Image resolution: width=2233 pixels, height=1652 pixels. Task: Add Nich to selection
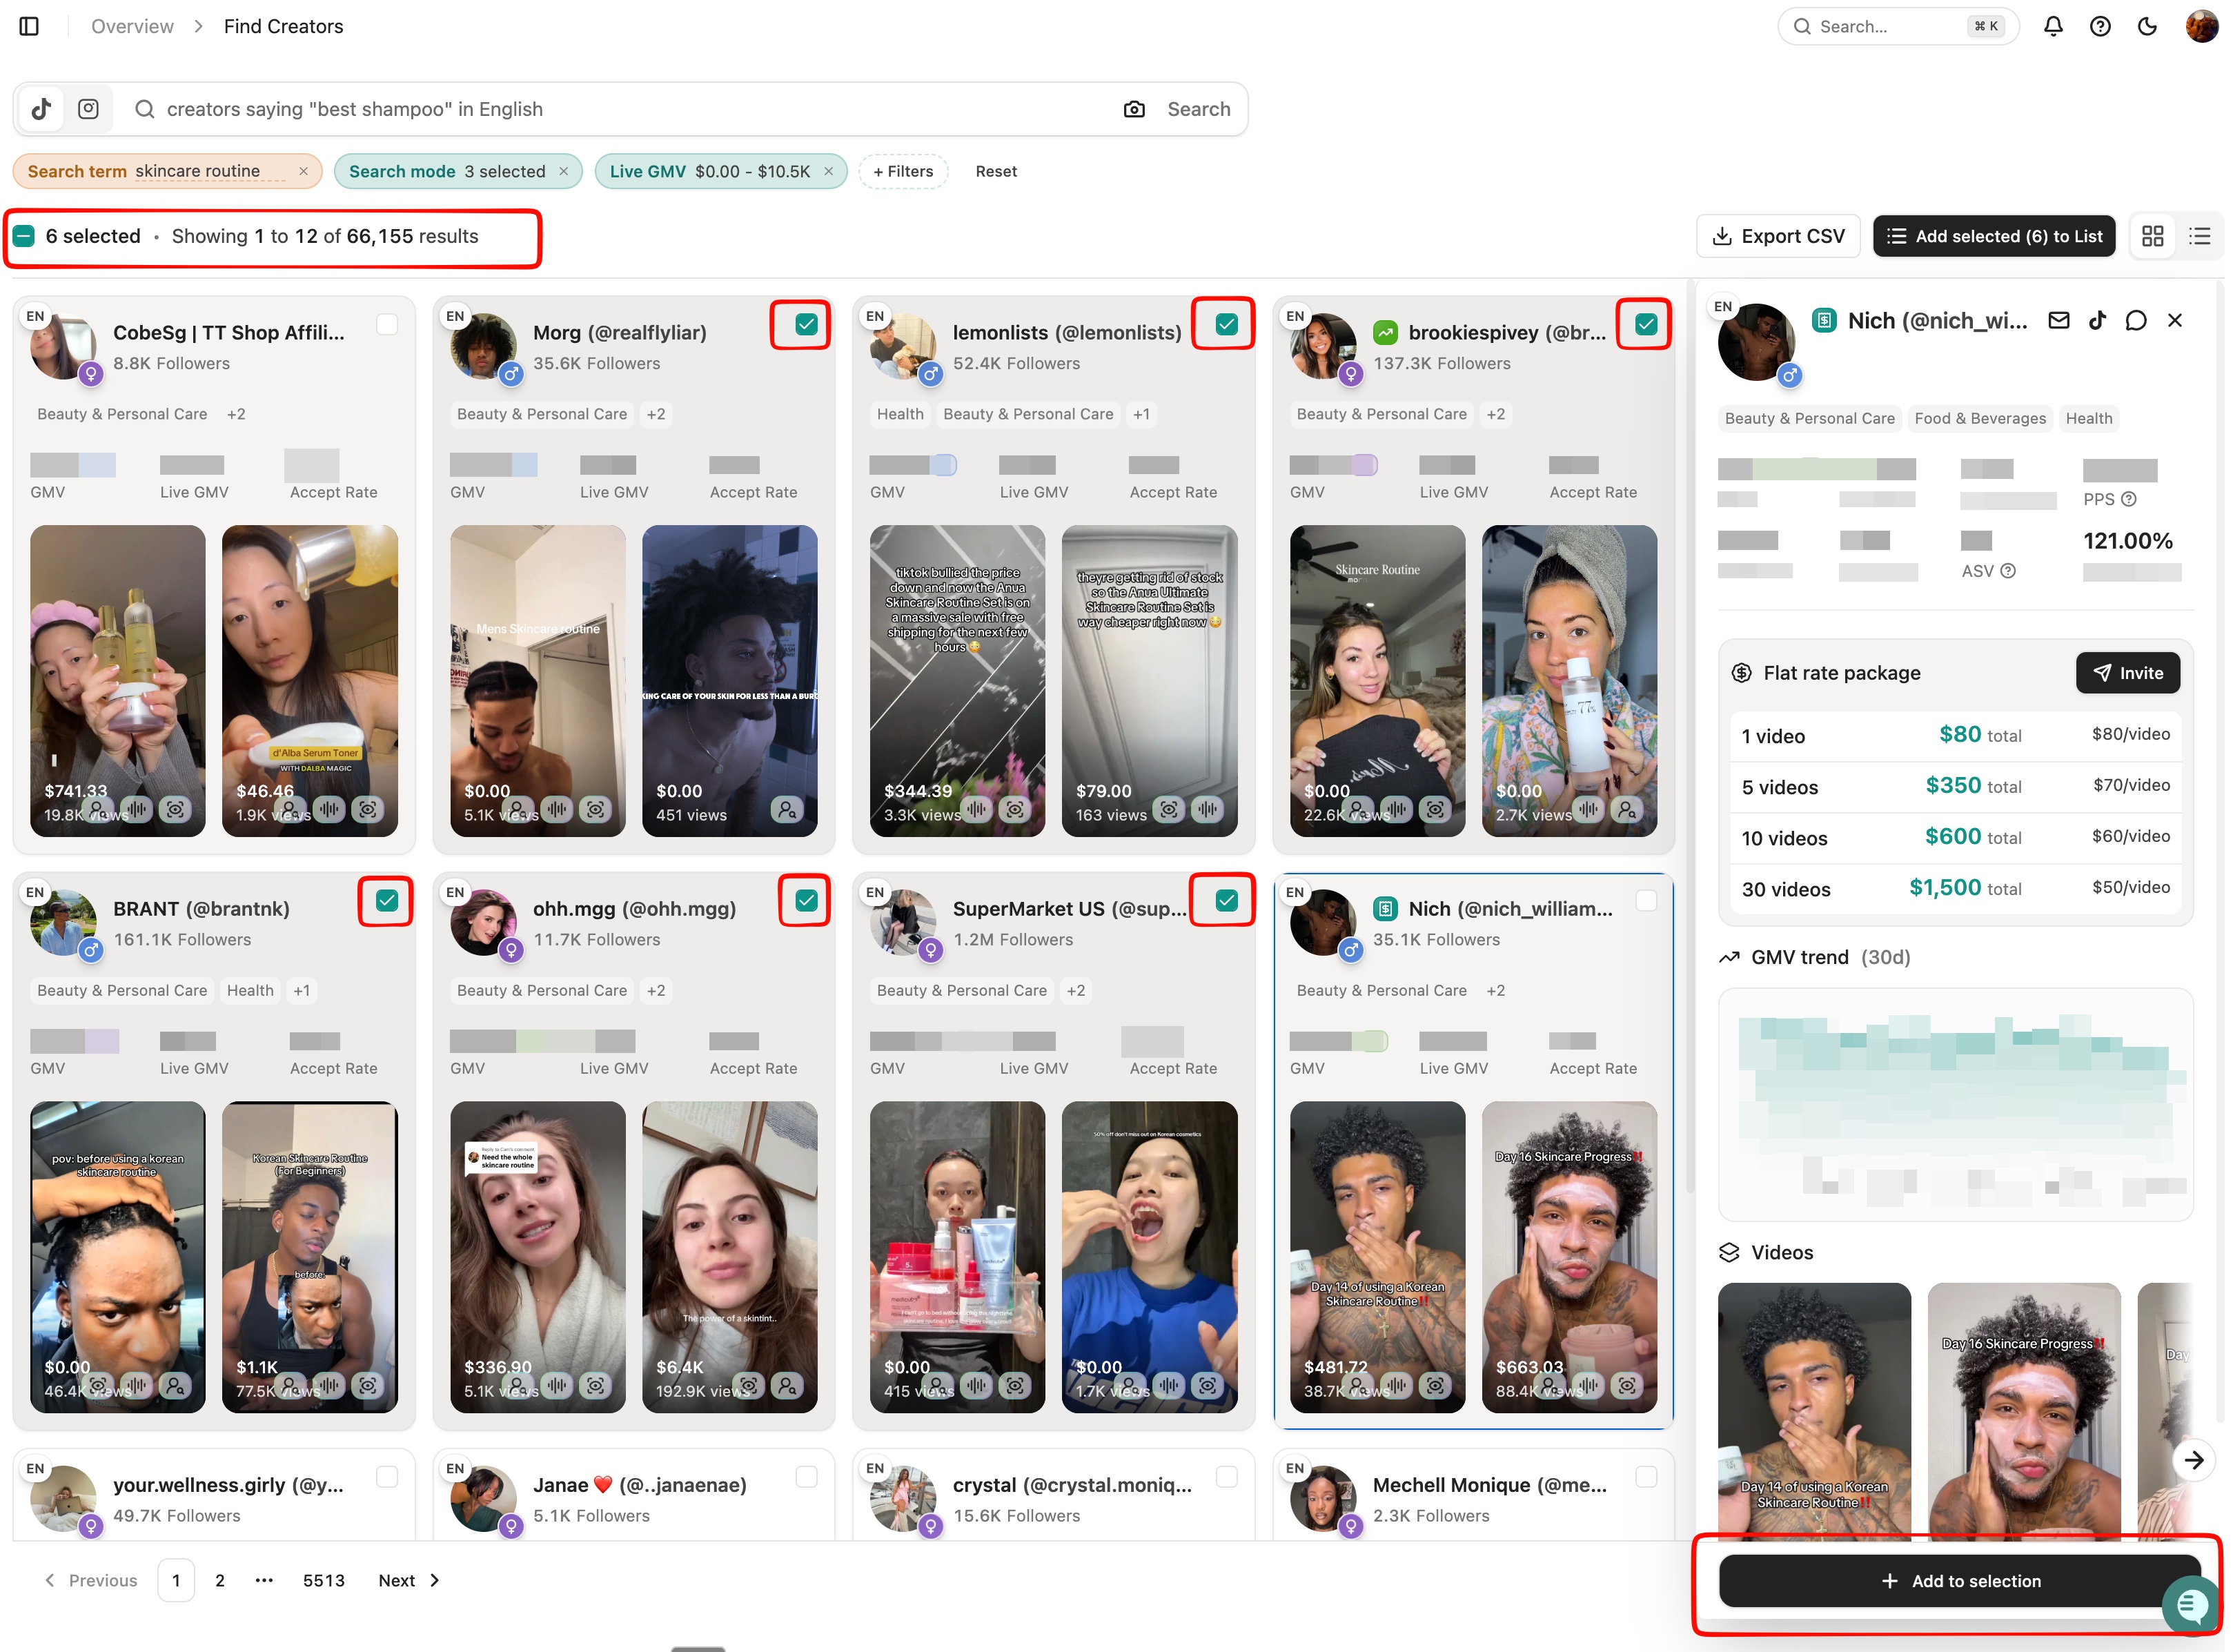pos(1960,1580)
